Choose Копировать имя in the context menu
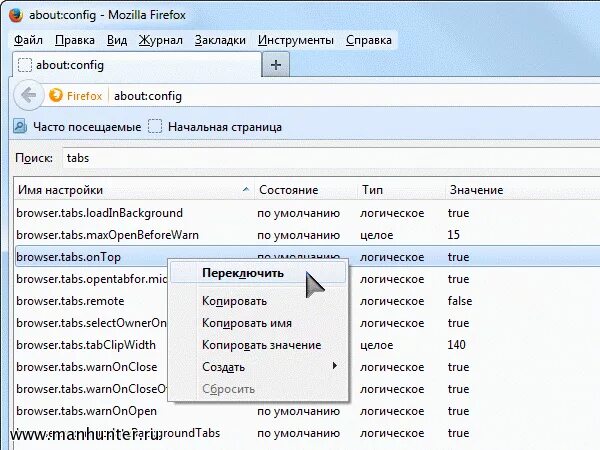Screen dimensions: 600x450 [x=258, y=323]
